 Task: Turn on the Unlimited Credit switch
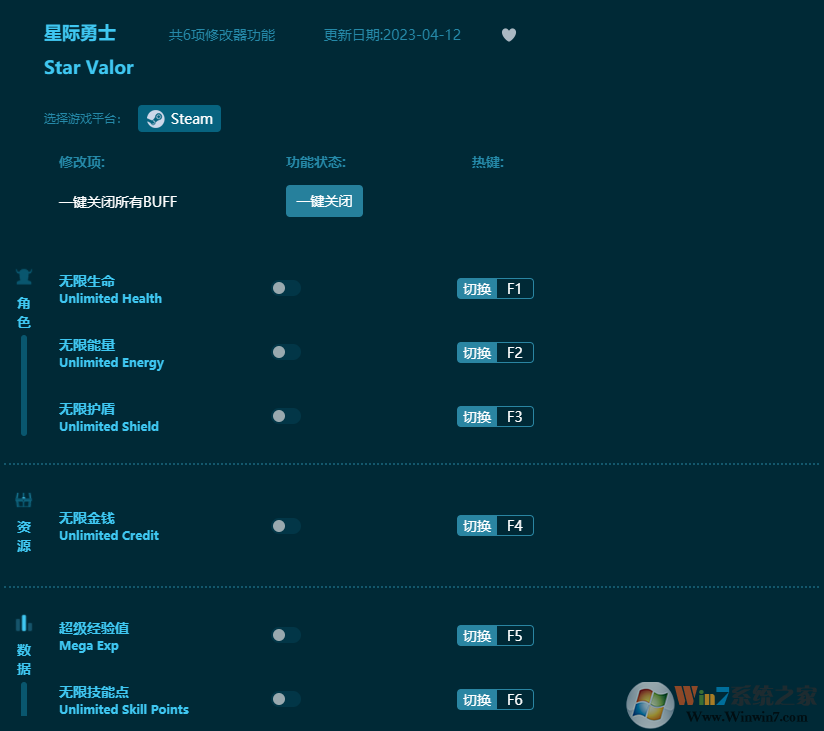point(286,525)
